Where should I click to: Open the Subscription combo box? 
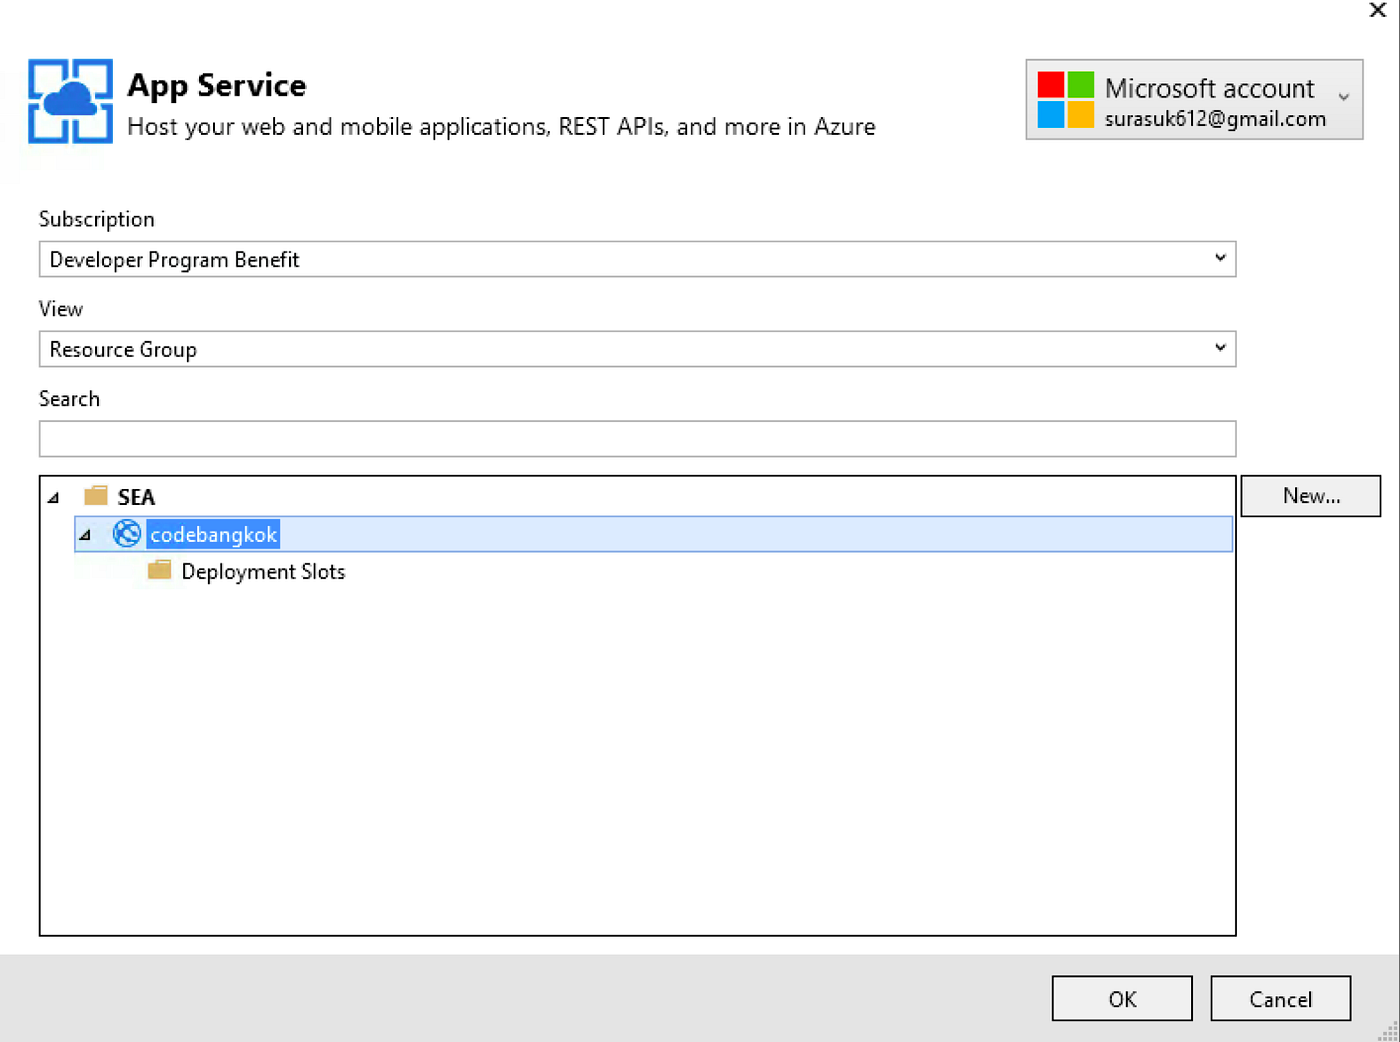(x=637, y=258)
